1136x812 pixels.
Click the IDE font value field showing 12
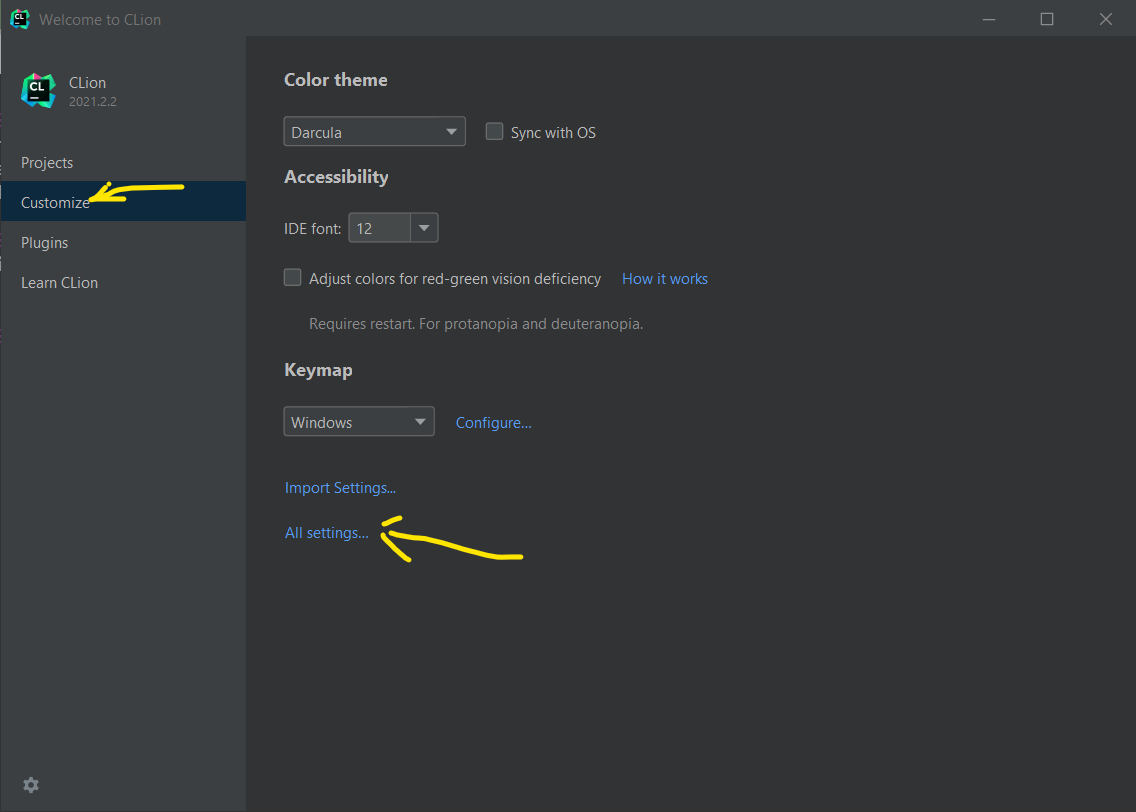point(380,228)
